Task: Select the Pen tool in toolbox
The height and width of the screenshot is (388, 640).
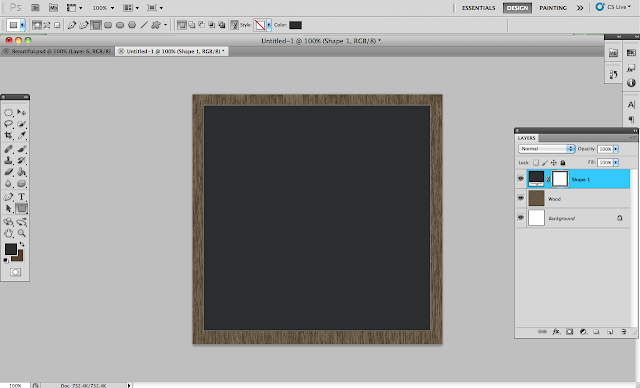Action: [x=9, y=197]
